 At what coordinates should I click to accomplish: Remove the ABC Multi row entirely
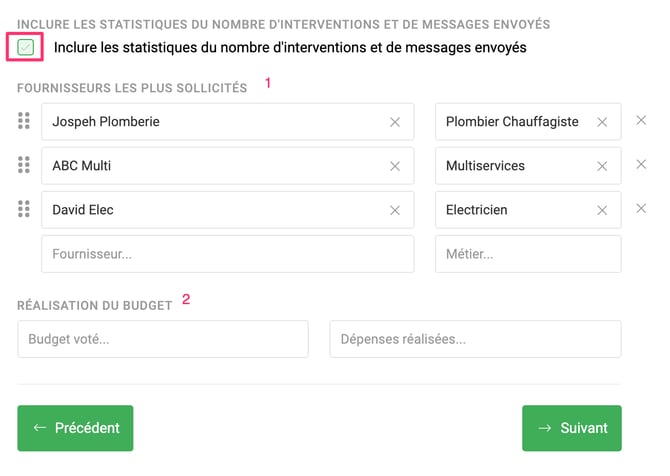pyautogui.click(x=642, y=164)
